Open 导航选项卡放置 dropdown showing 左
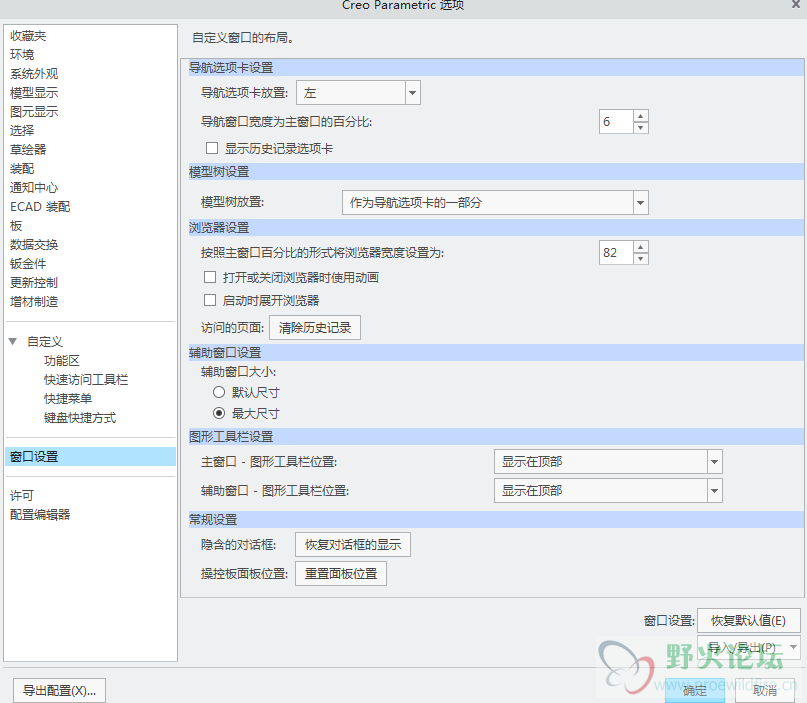The width and height of the screenshot is (807, 703). [x=358, y=93]
